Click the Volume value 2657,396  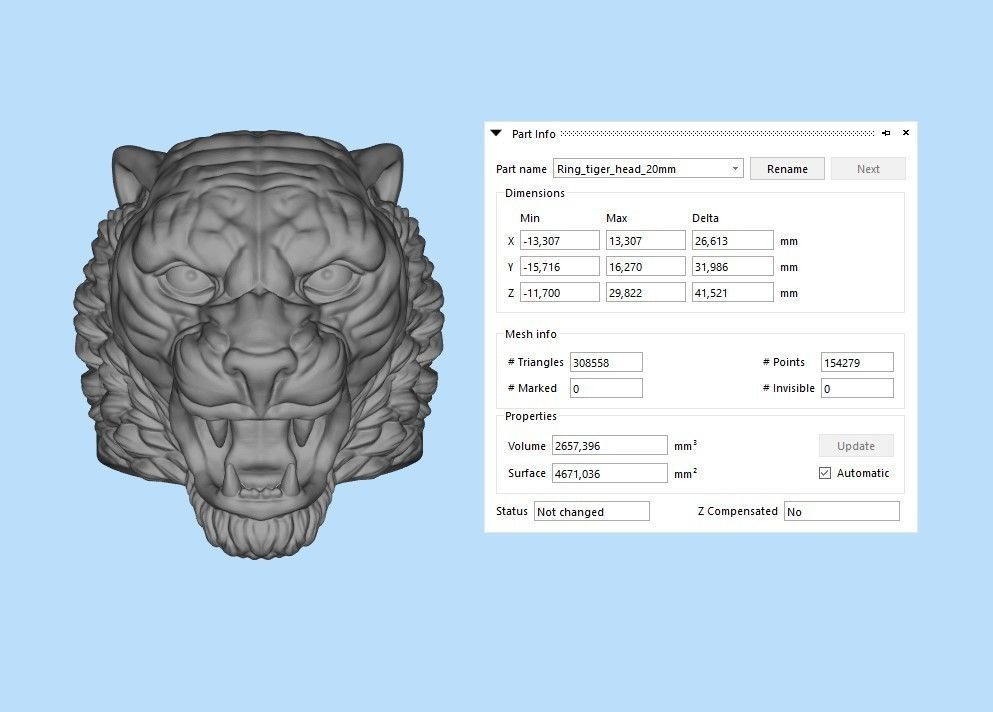(x=609, y=445)
